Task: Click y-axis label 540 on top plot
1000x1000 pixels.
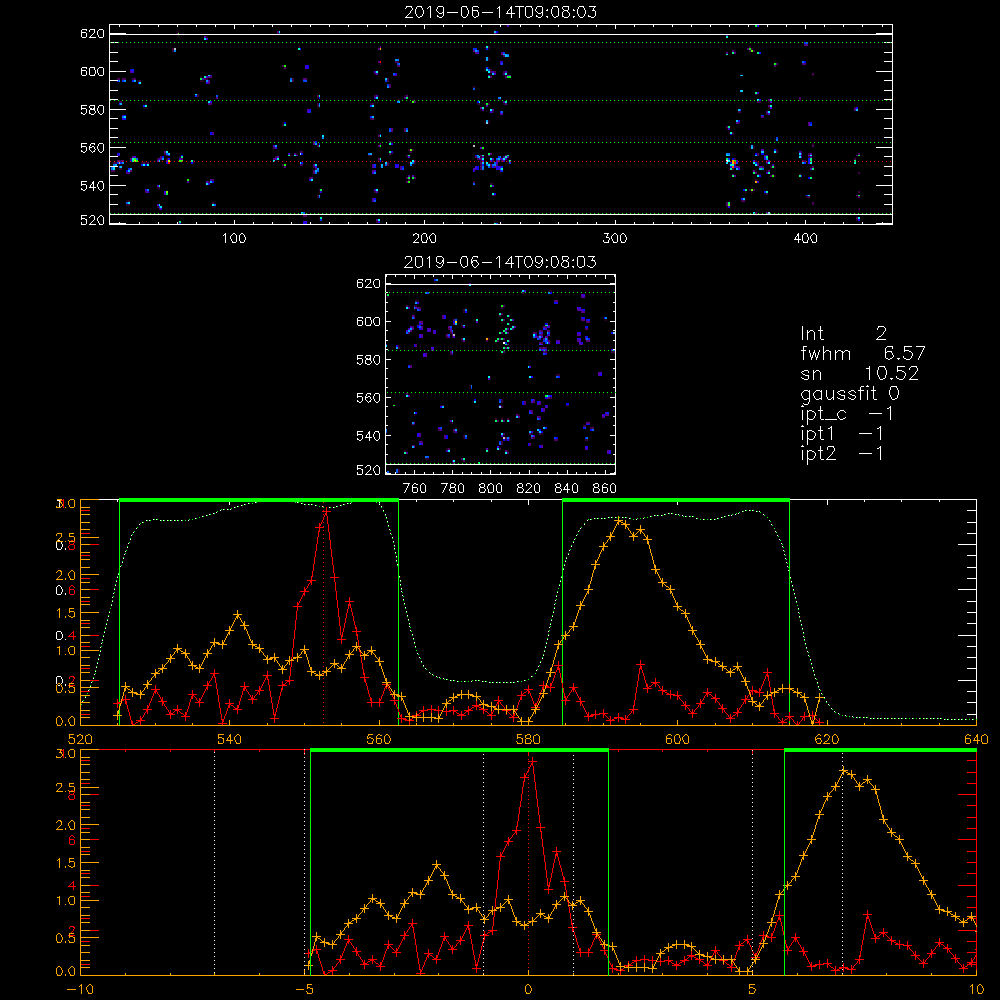Action: point(92,186)
